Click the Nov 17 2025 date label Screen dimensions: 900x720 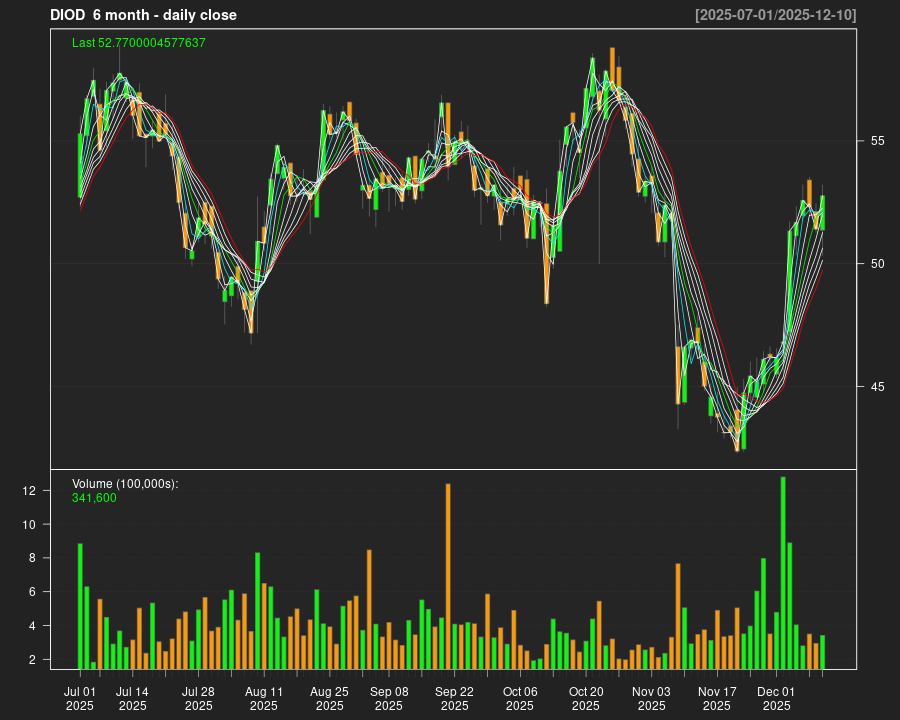point(717,698)
